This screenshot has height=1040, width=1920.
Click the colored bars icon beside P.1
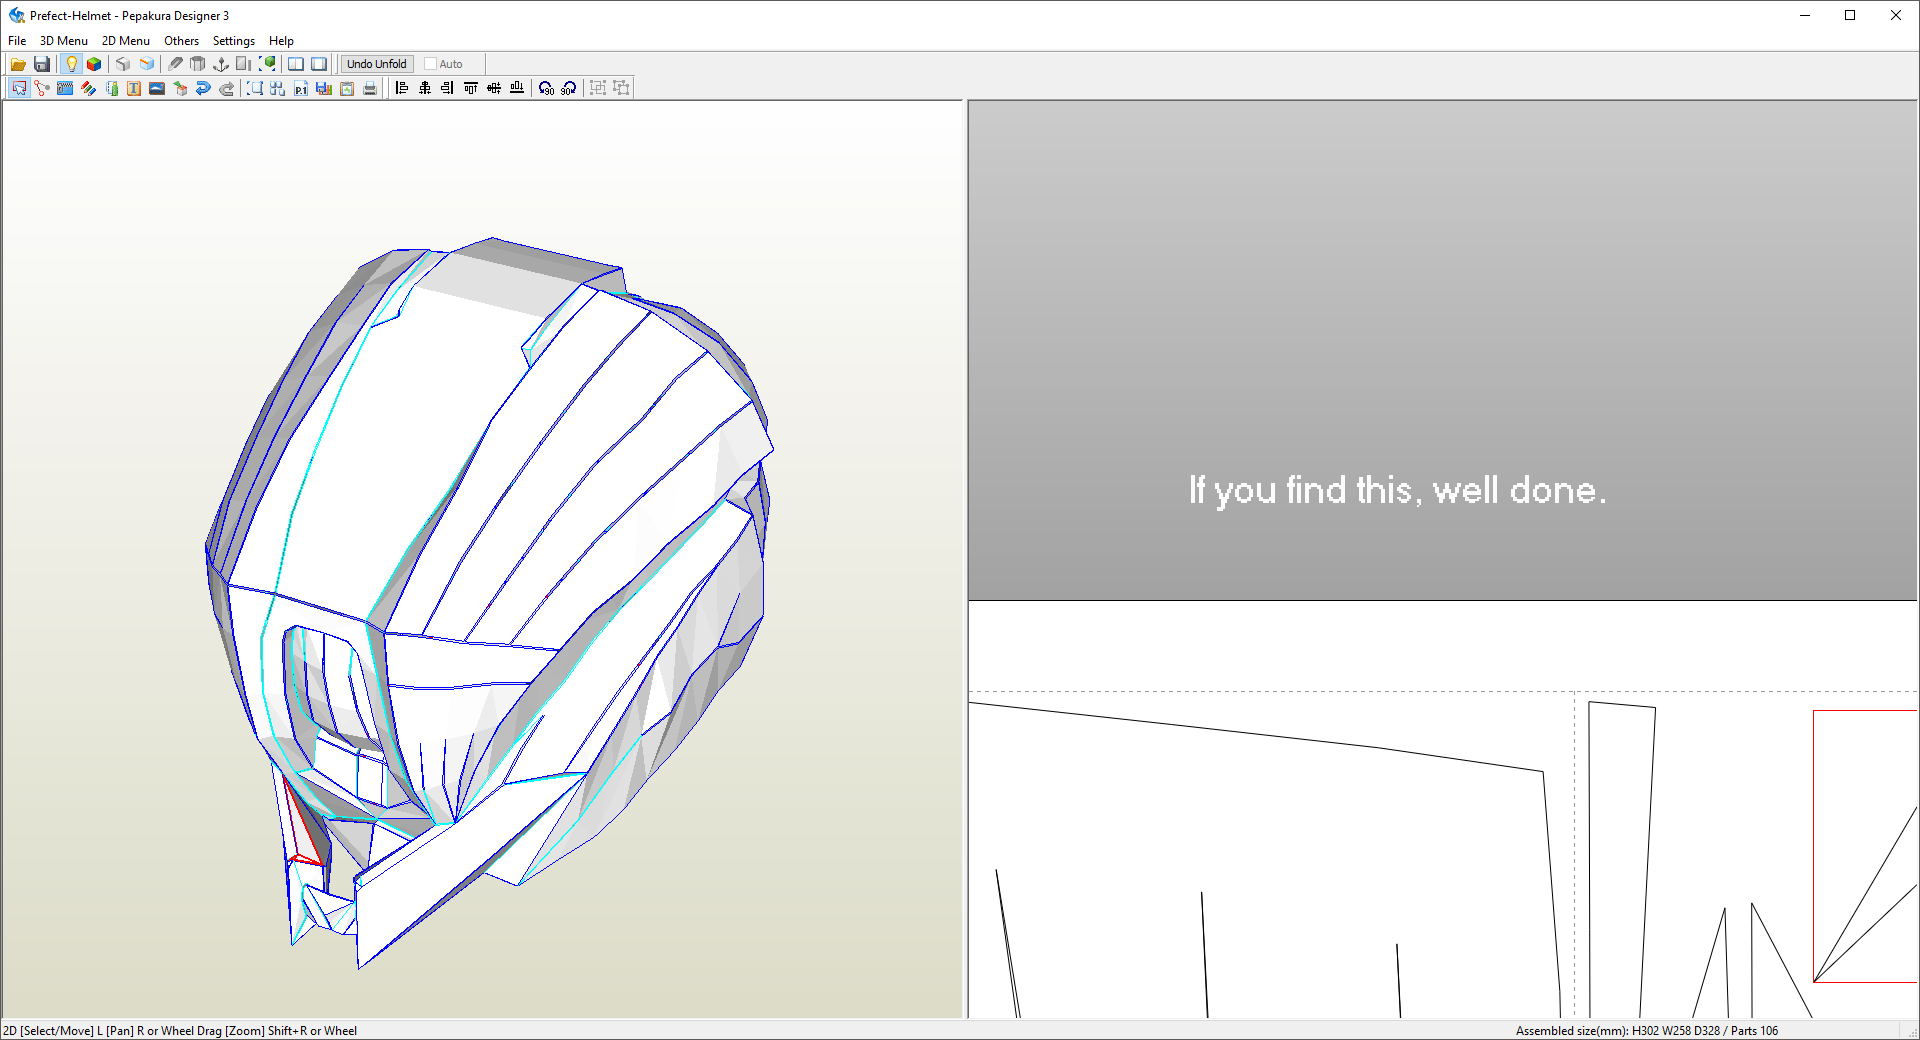[x=324, y=88]
